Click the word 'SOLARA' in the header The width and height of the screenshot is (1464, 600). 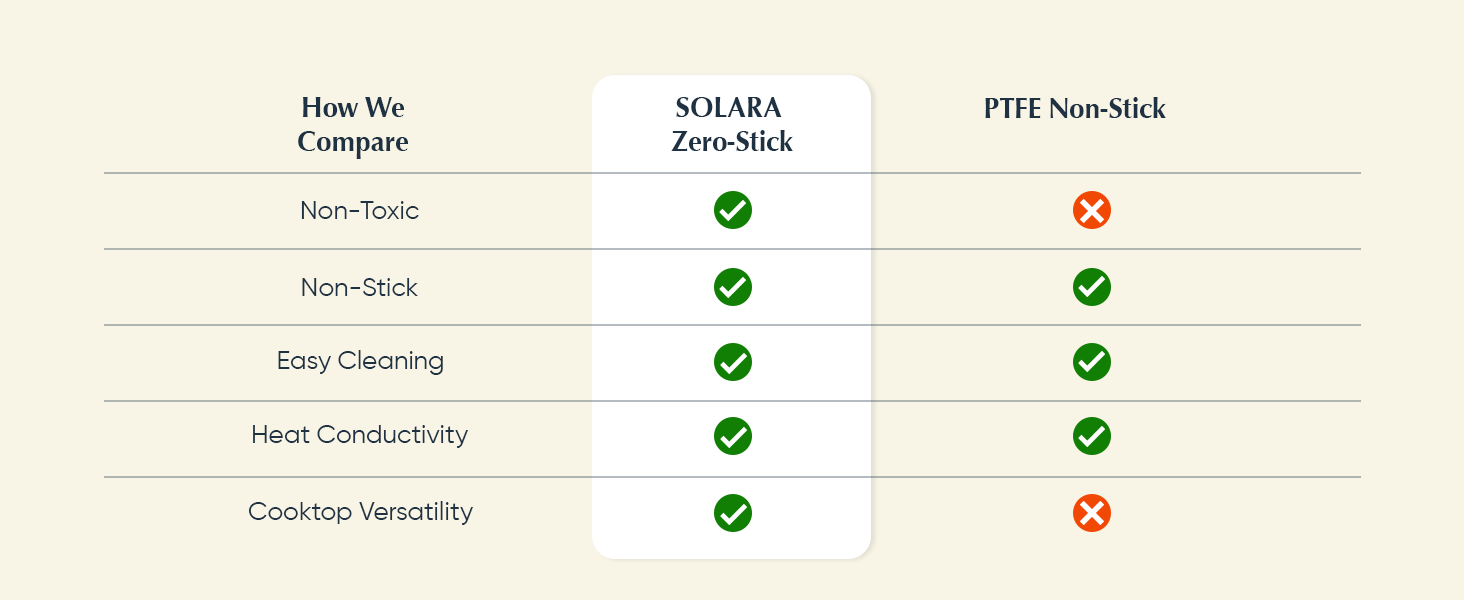(x=728, y=108)
